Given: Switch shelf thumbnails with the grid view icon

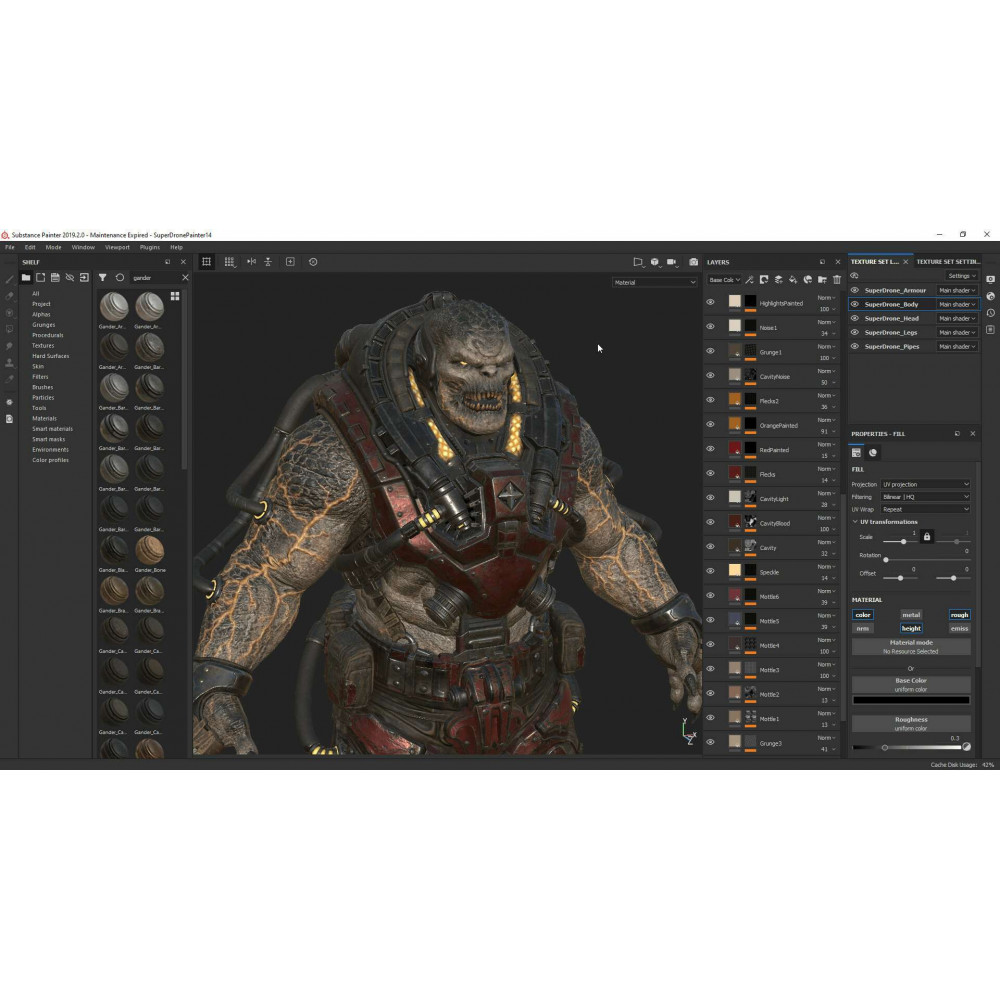Looking at the screenshot, I should tap(175, 296).
